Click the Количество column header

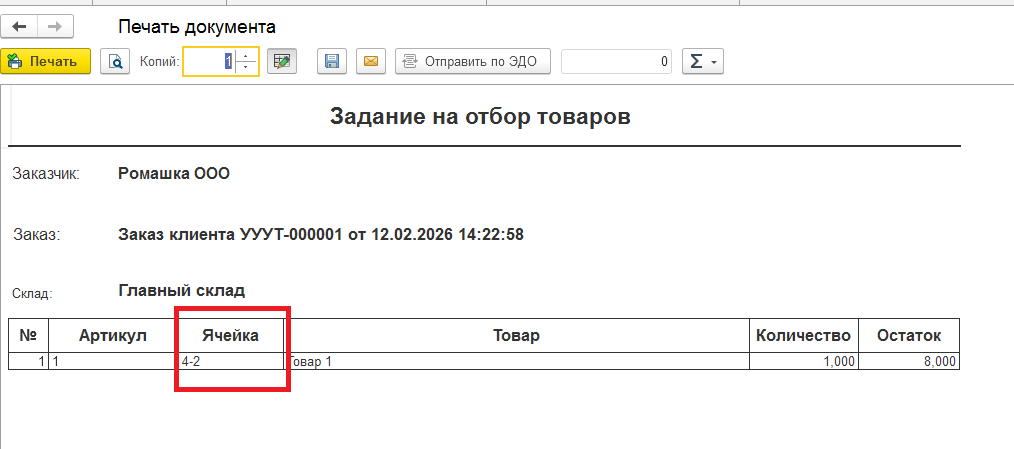(803, 335)
